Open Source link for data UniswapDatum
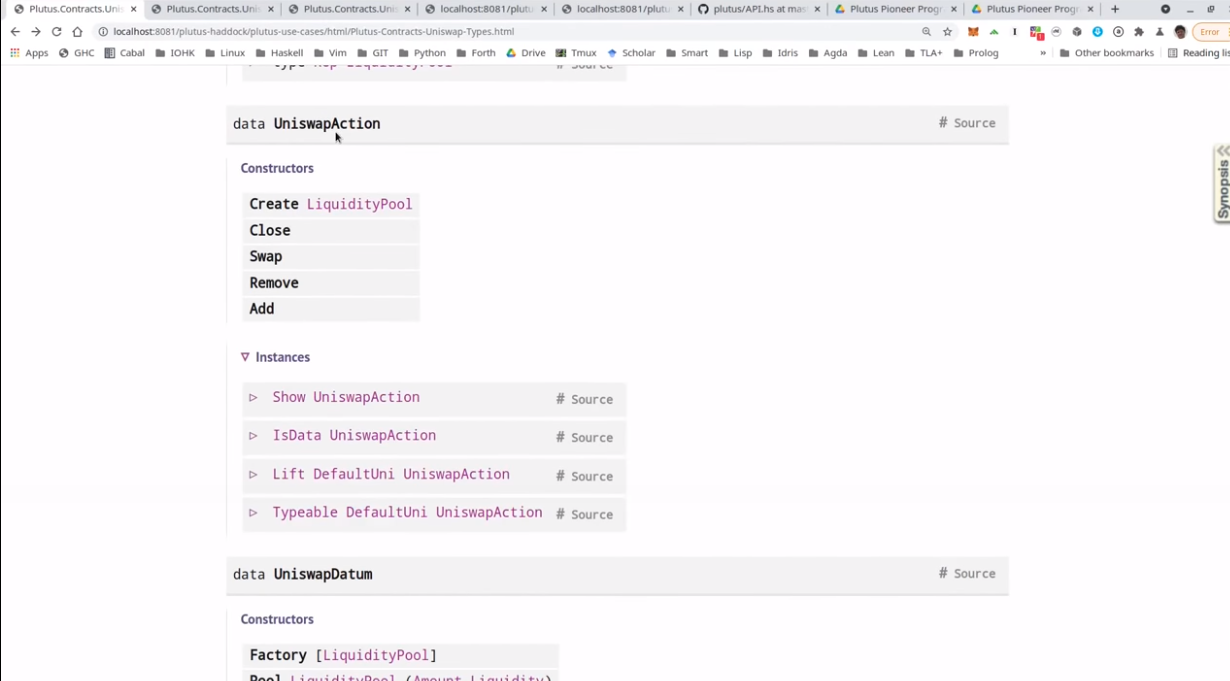1230x681 pixels. 974,574
